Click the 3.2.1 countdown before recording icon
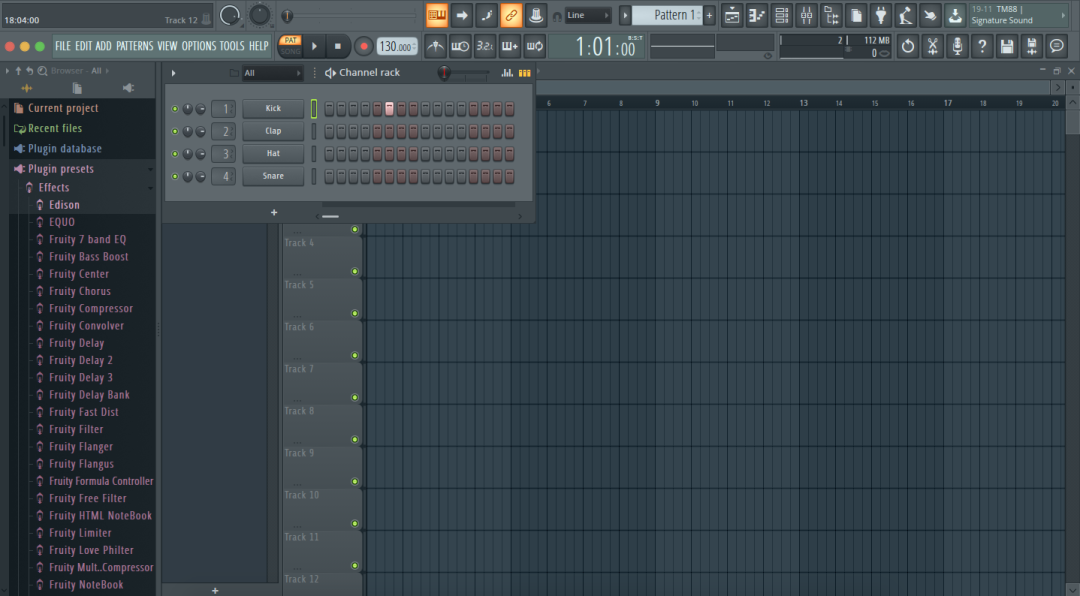The width and height of the screenshot is (1080, 596). (485, 46)
